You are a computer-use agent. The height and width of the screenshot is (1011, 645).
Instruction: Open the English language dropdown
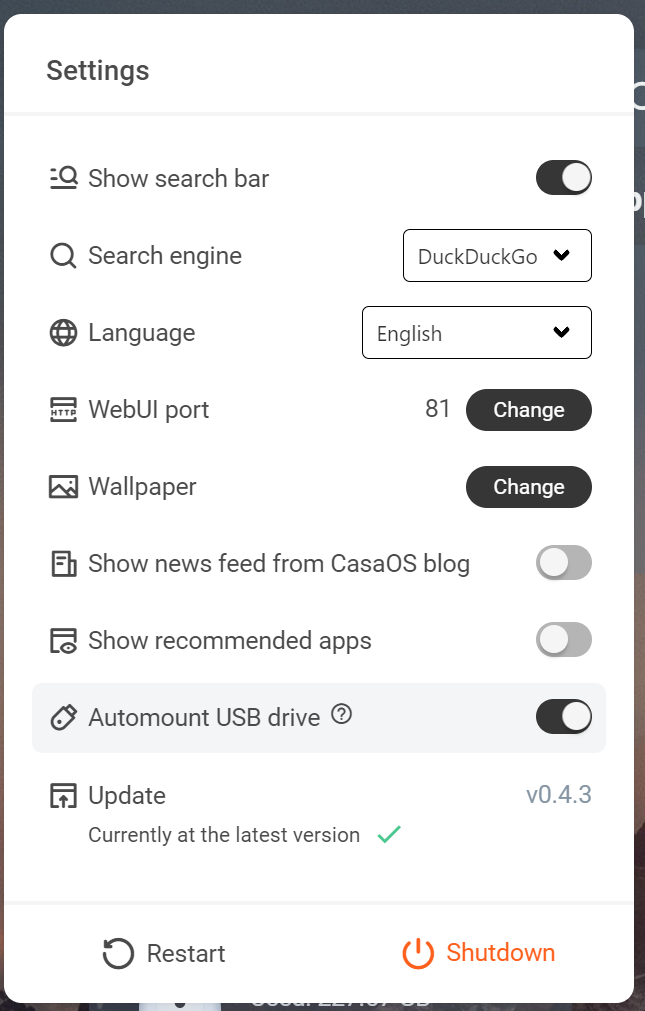477,332
